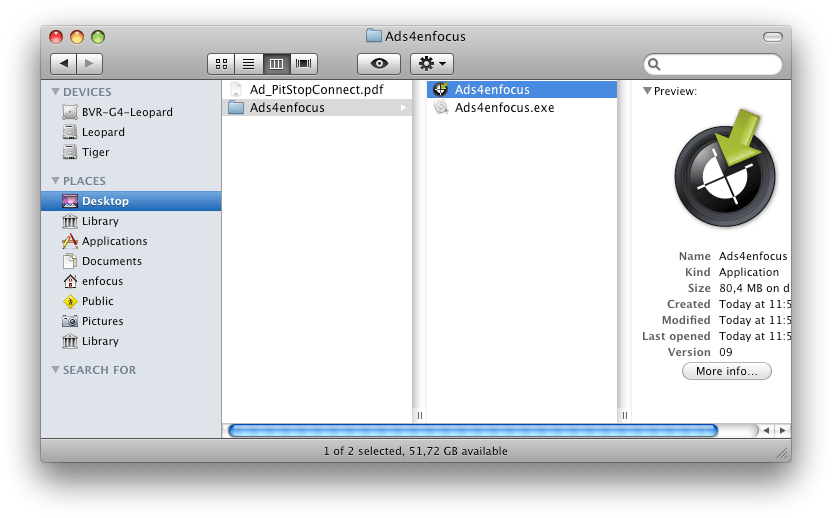832x518 pixels.
Task: Switch to icon view
Action: point(221,64)
